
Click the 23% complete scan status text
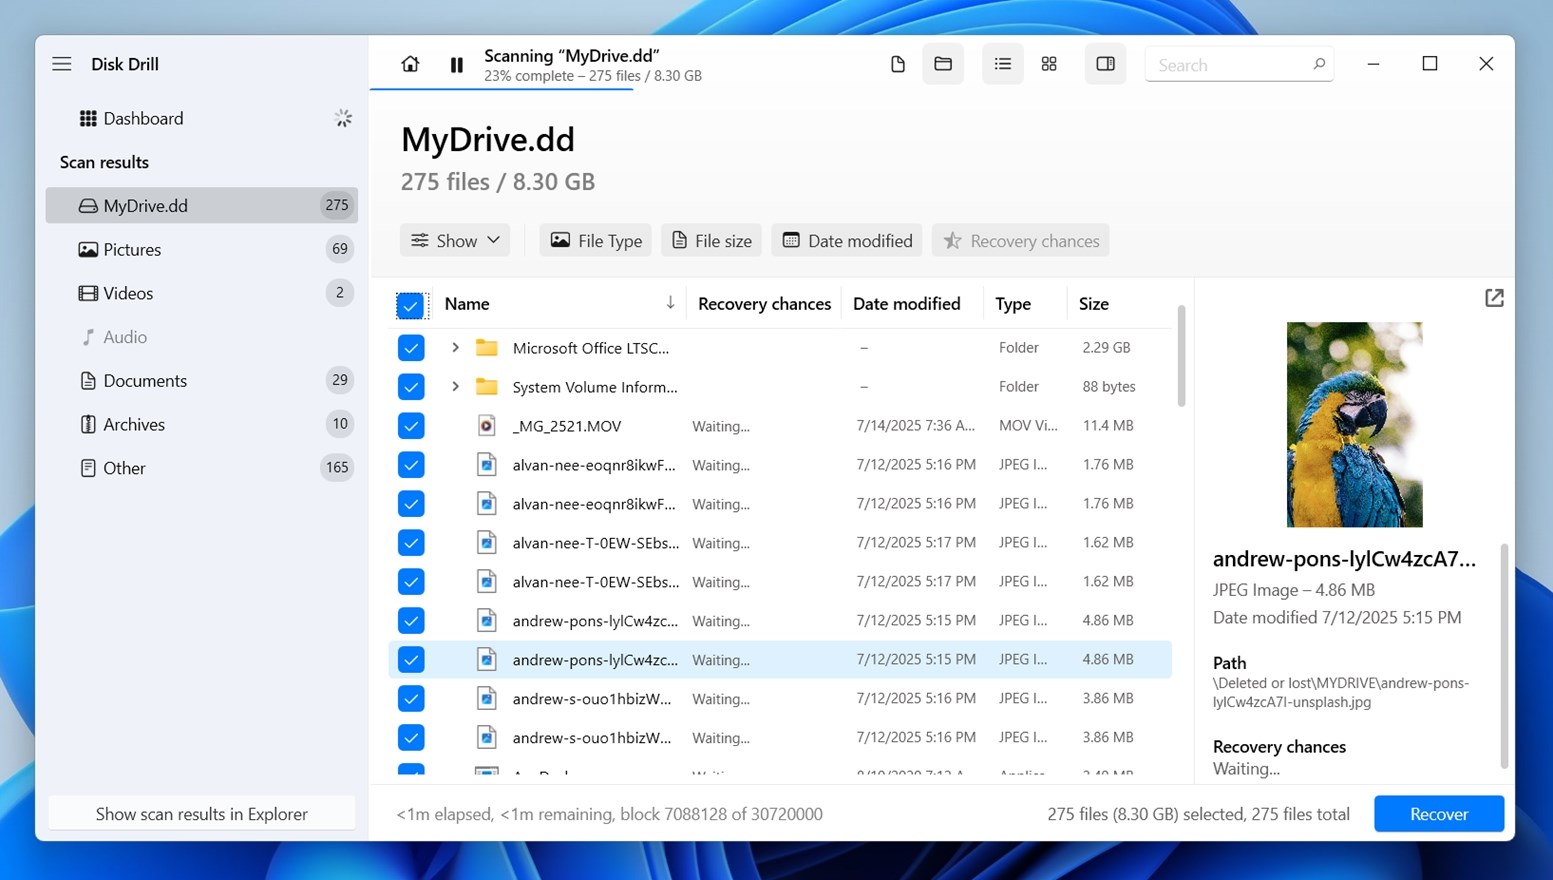(592, 76)
